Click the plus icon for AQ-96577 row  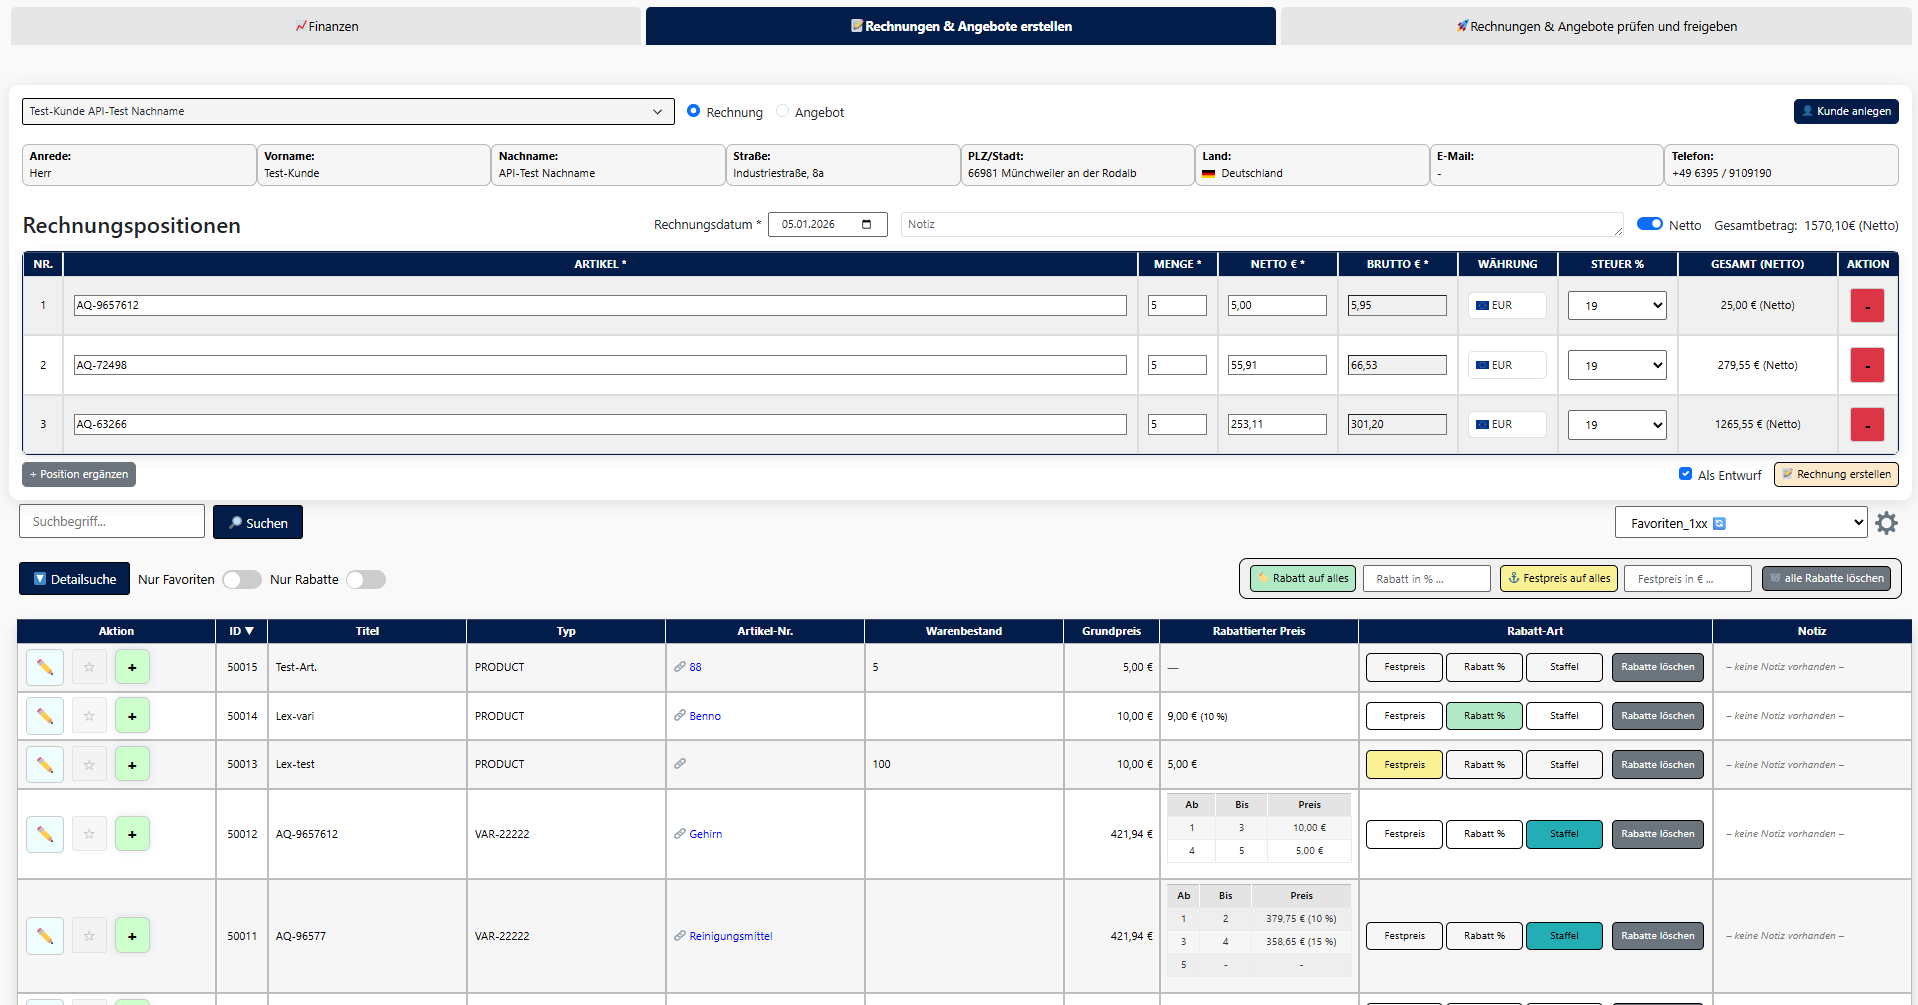[x=132, y=936]
